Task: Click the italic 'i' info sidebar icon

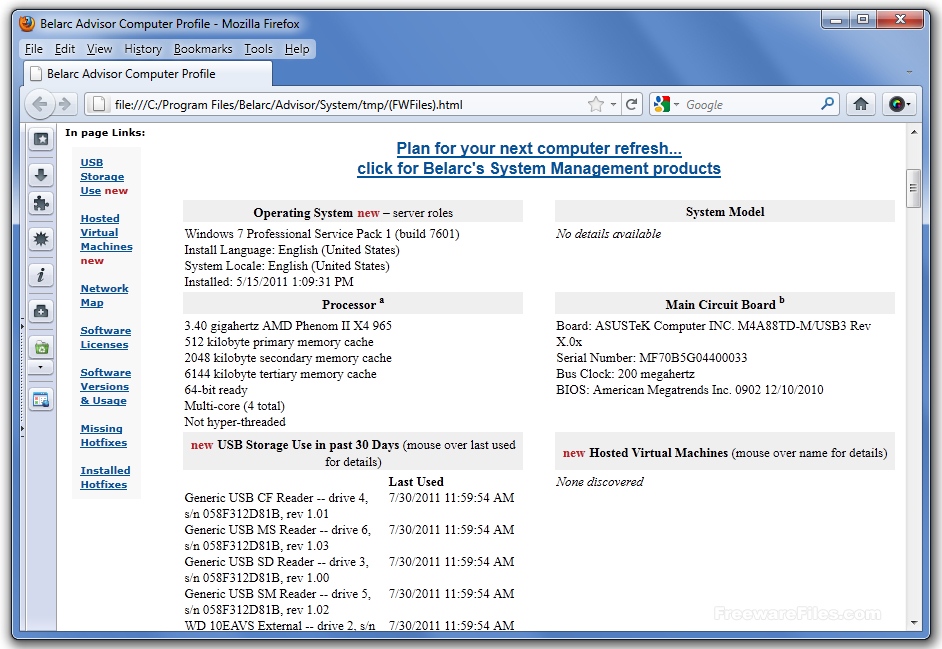Action: (41, 275)
